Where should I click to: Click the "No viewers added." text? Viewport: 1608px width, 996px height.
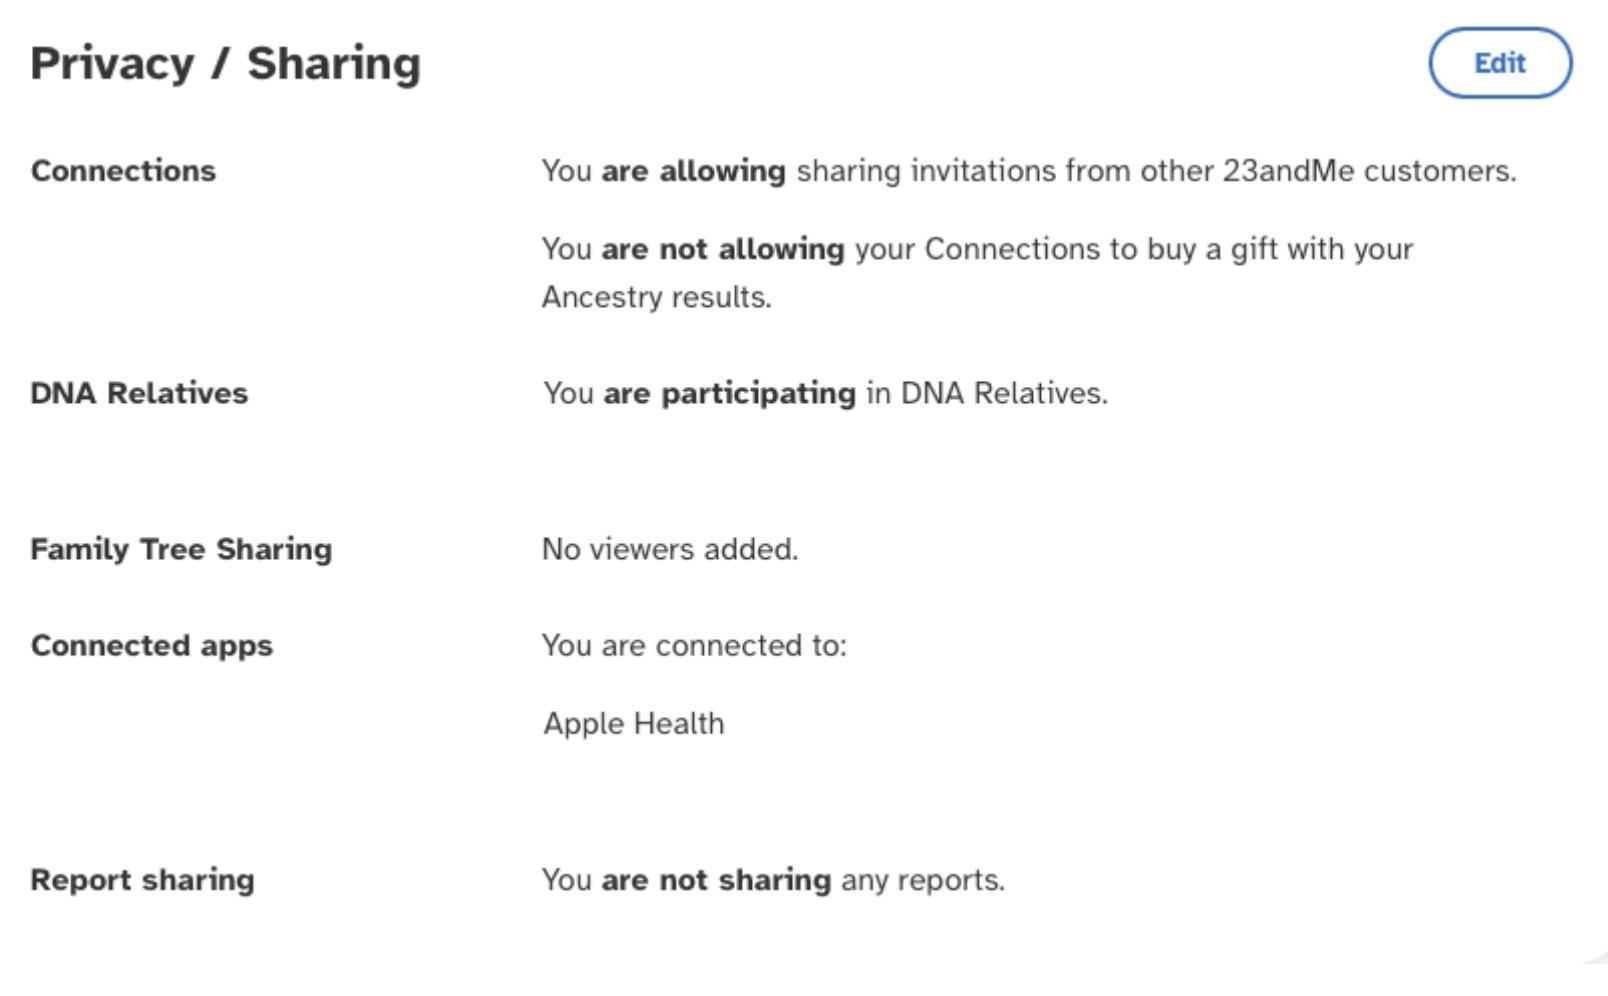pyautogui.click(x=669, y=549)
